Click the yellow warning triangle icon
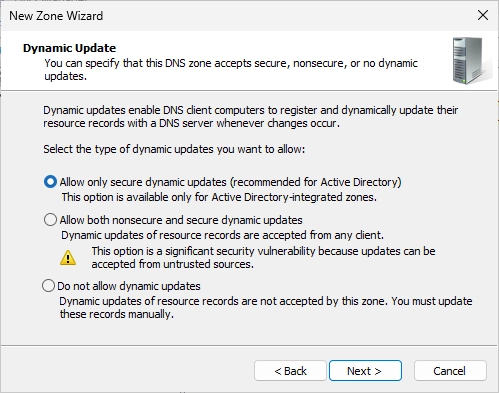This screenshot has width=499, height=393. 68,258
